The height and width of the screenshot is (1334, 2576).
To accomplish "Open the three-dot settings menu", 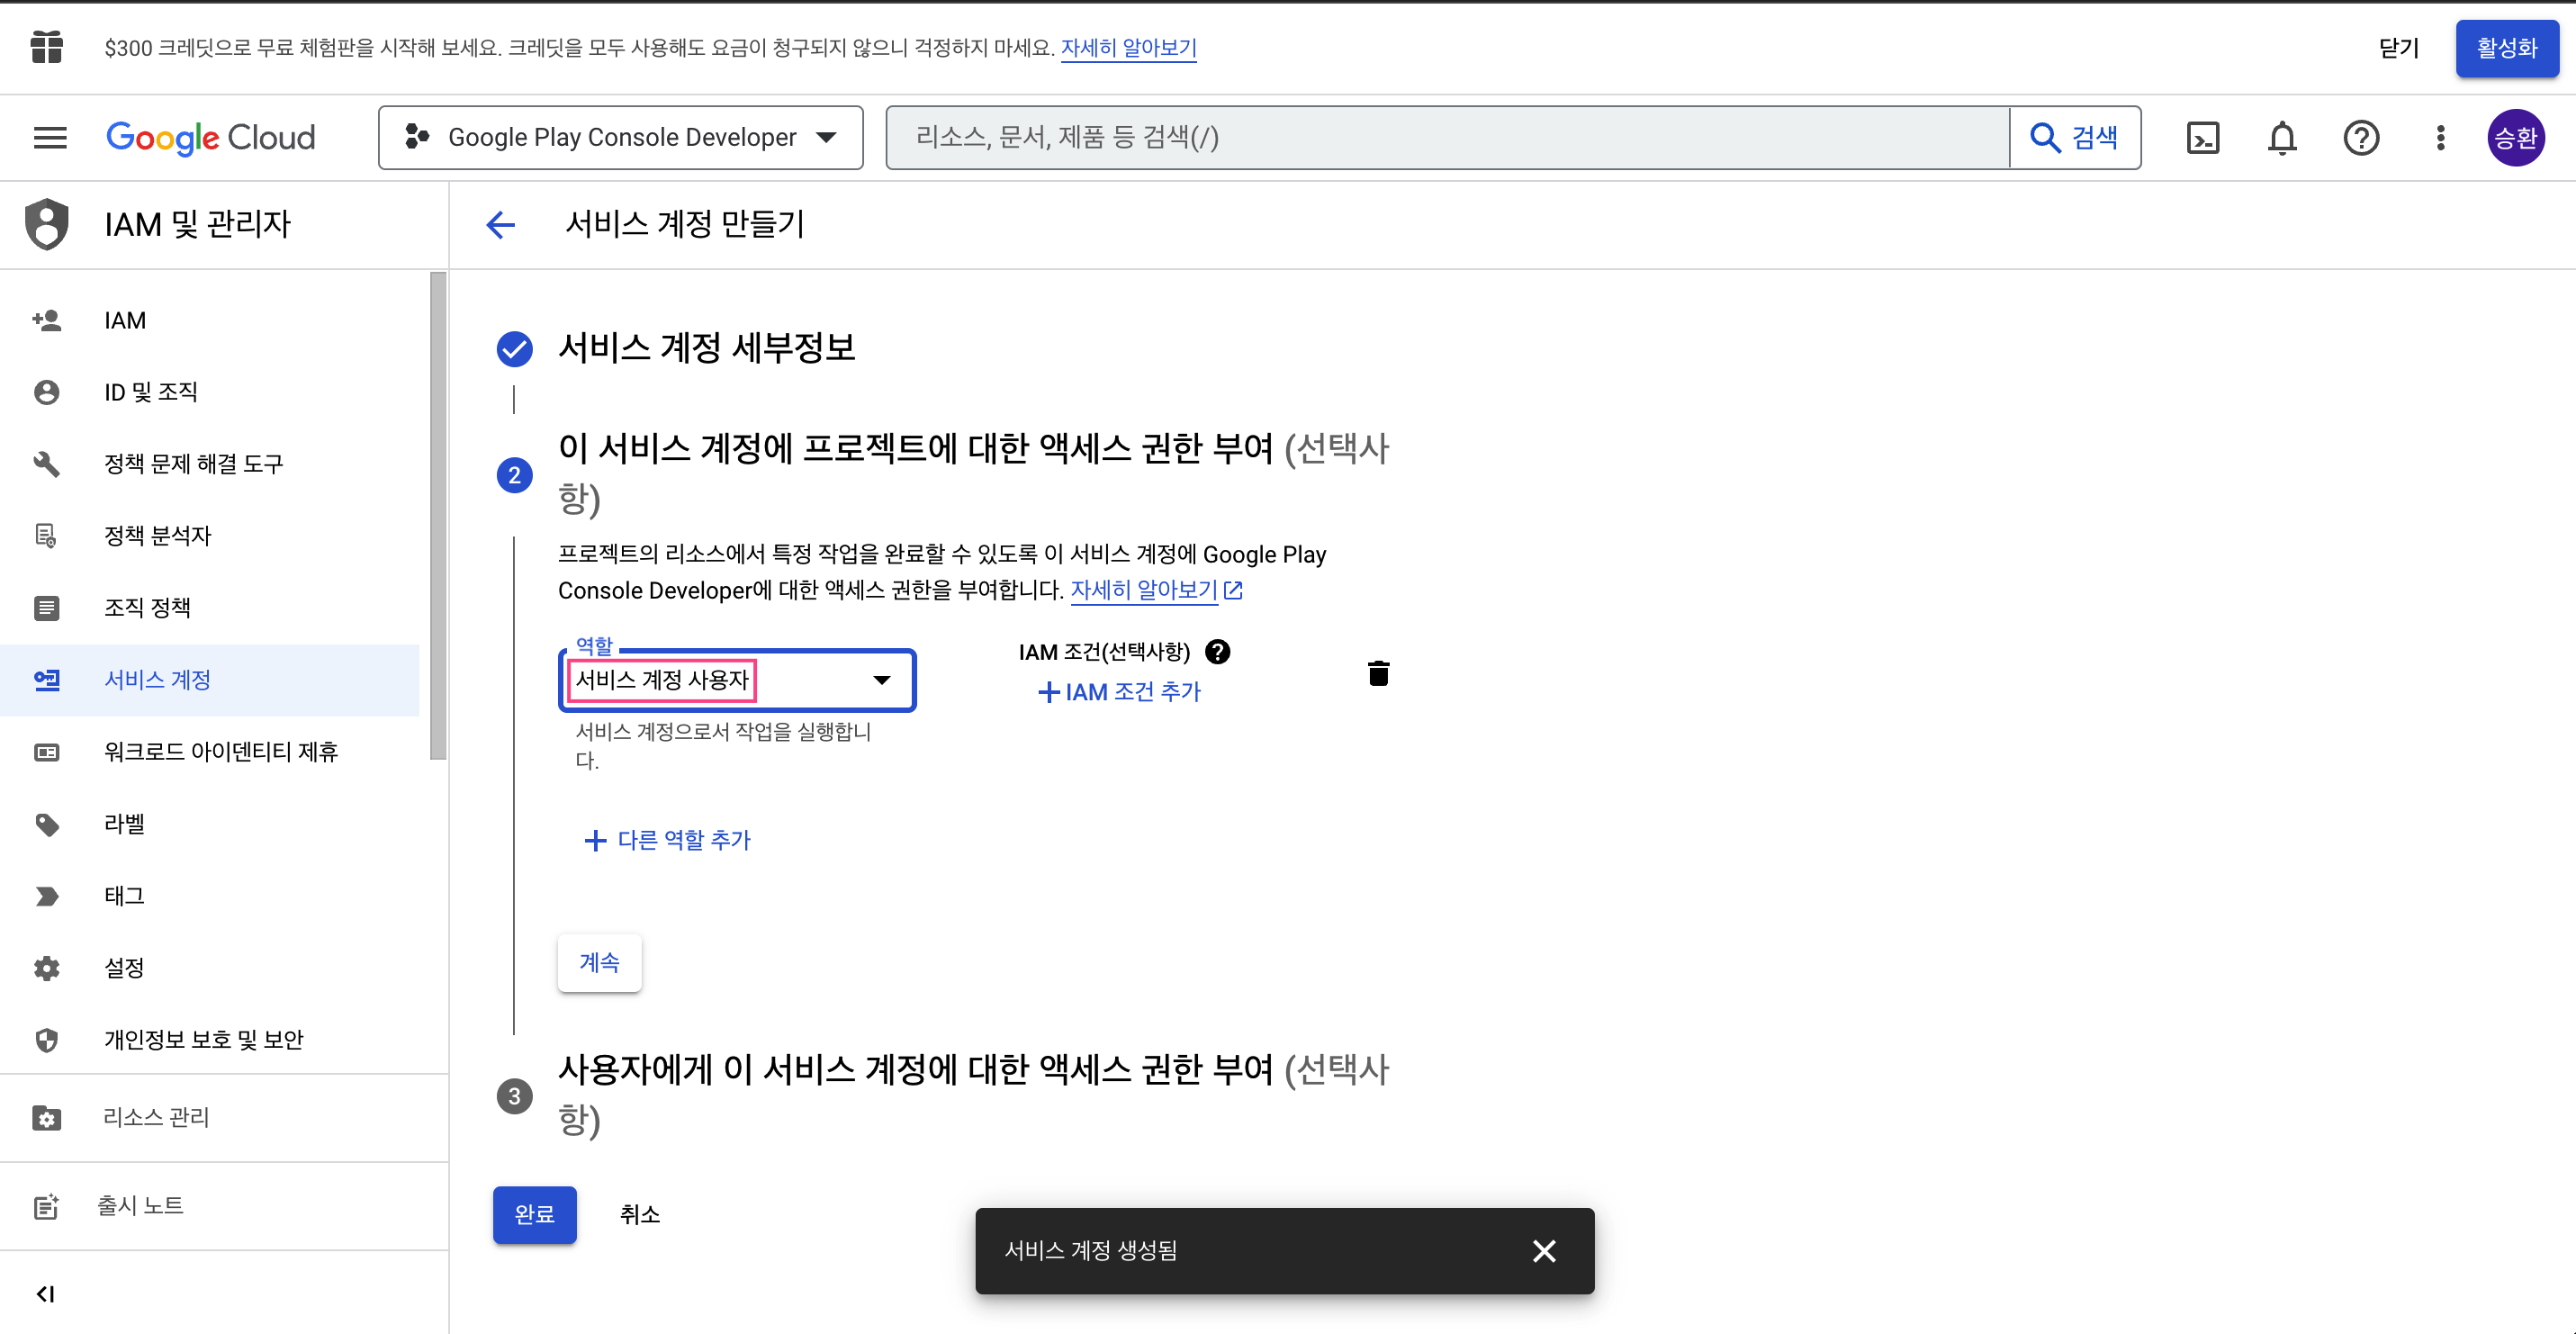I will coord(2440,137).
